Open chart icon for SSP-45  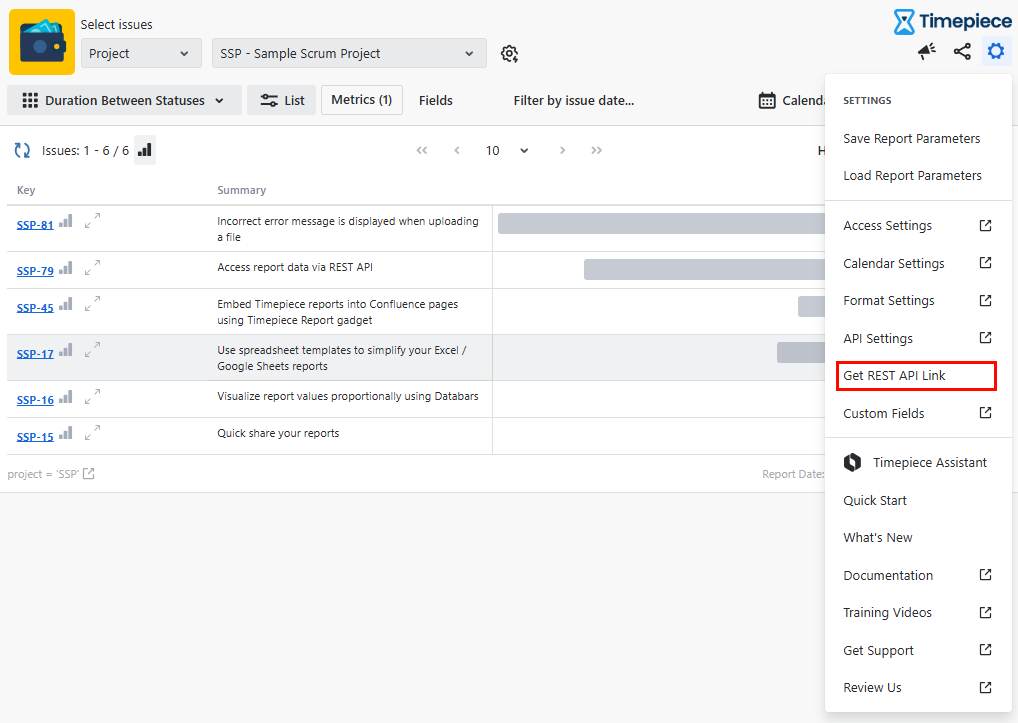pyautogui.click(x=66, y=304)
